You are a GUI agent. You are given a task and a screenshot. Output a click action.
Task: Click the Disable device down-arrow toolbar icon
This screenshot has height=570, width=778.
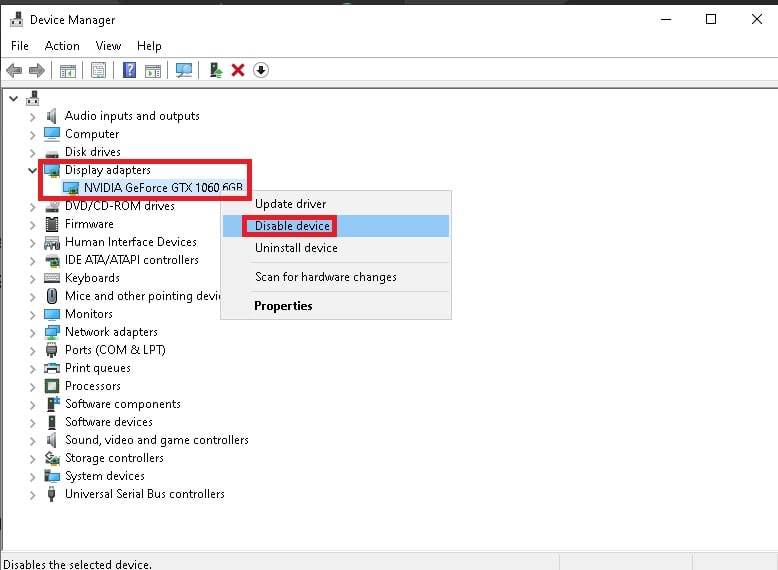[261, 70]
